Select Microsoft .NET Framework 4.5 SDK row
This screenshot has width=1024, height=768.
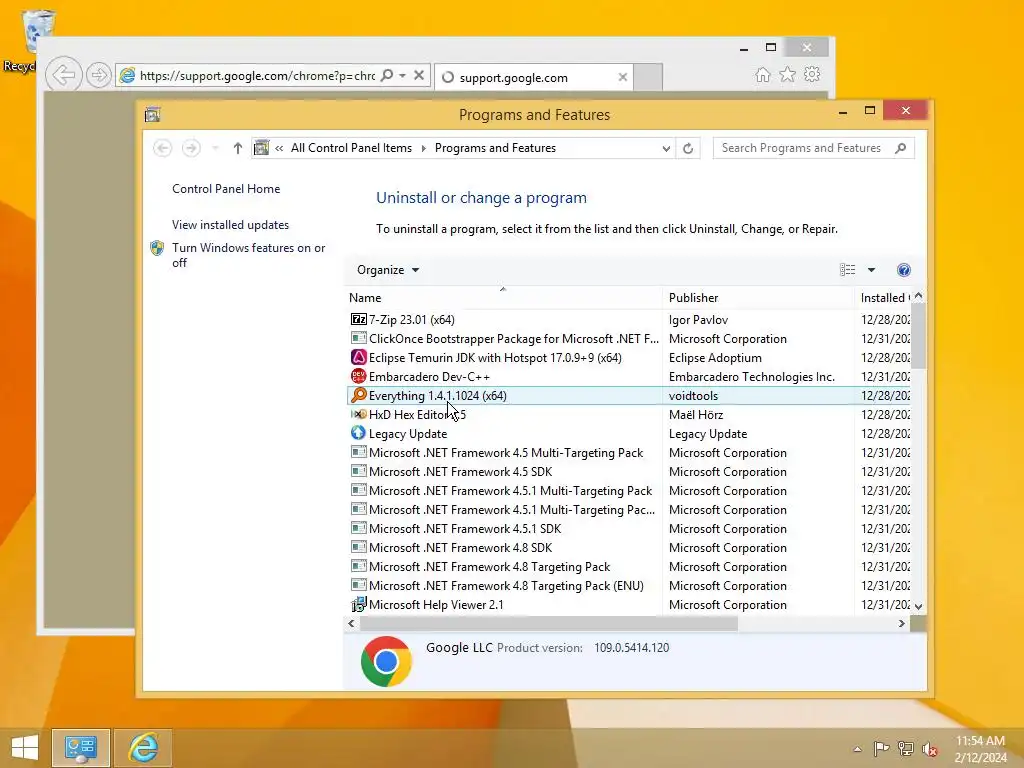(x=630, y=472)
